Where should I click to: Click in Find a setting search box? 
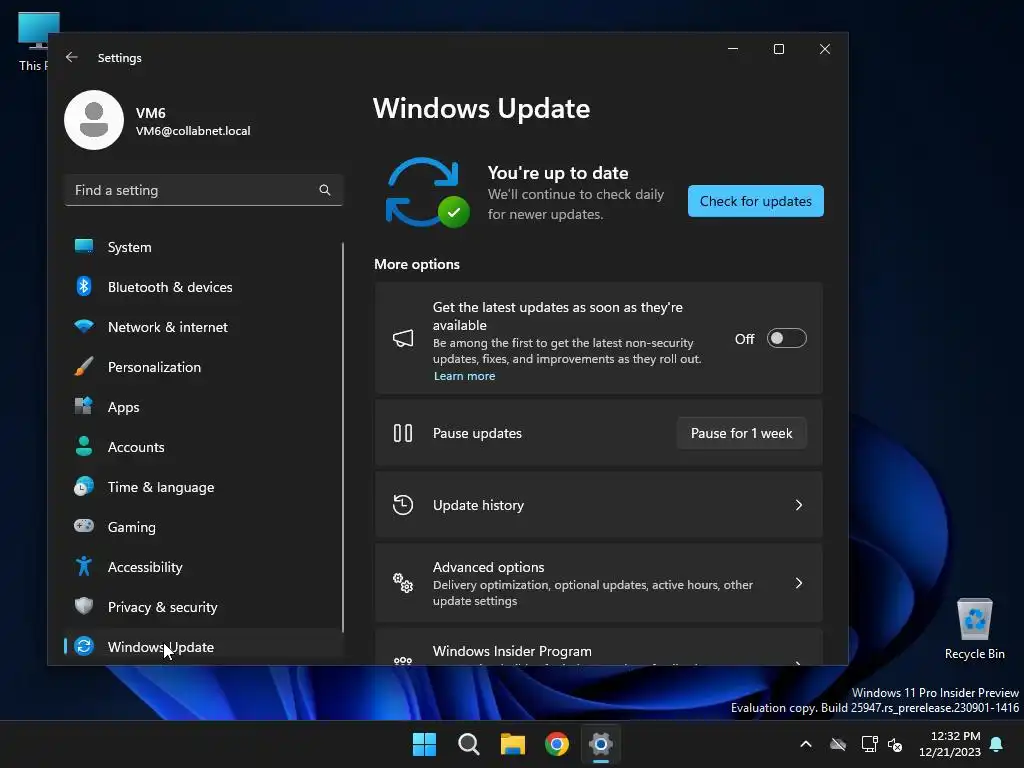click(203, 190)
